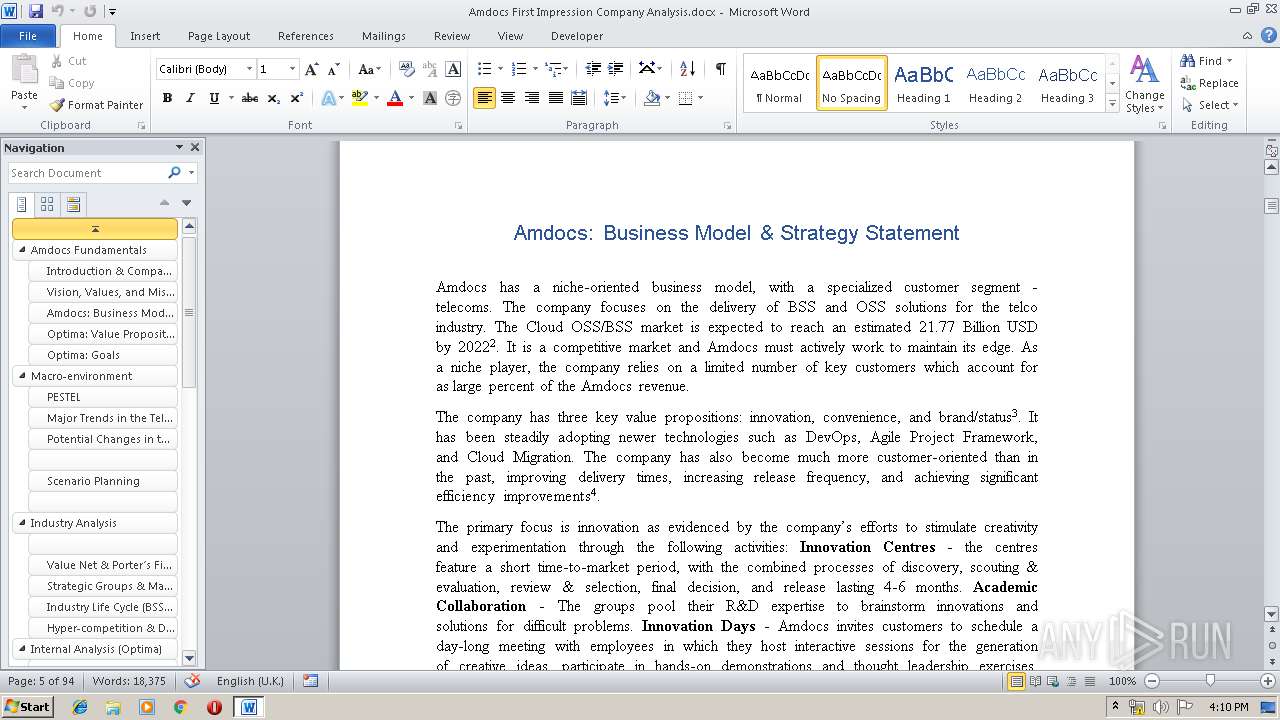Viewport: 1280px width, 720px height.
Task: Open the font color swatch button
Action: tap(394, 98)
